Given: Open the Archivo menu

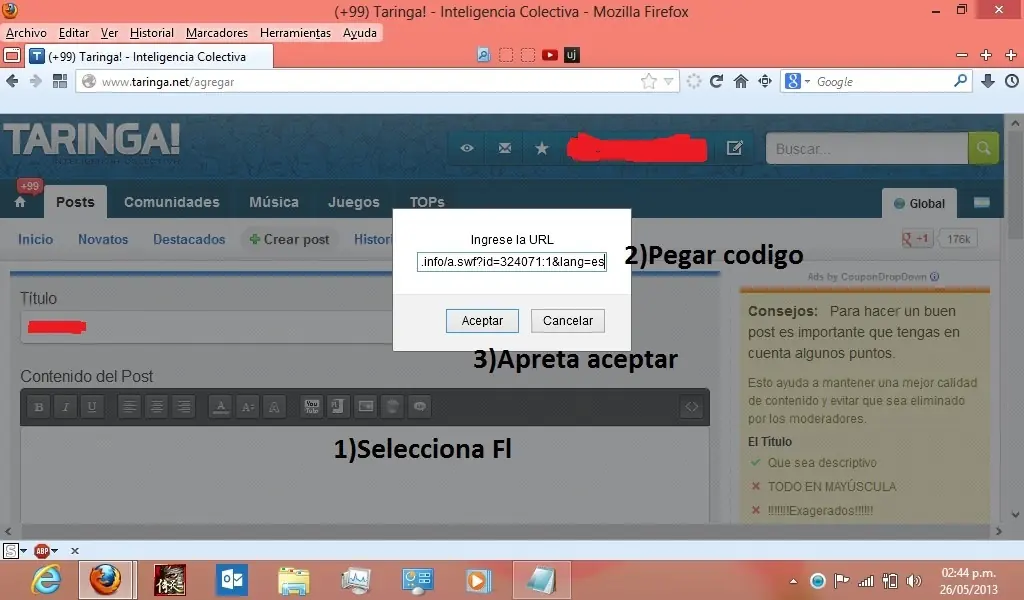Looking at the screenshot, I should (26, 33).
